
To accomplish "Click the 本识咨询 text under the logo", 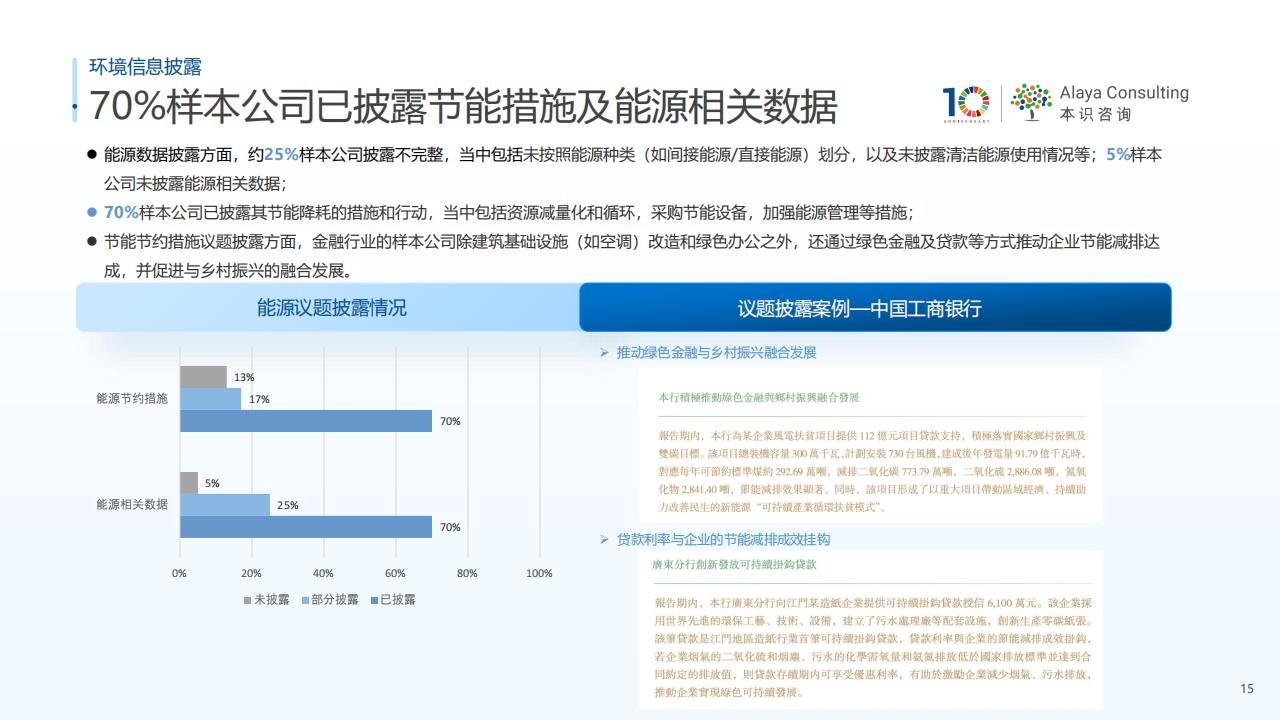I will pos(1095,114).
